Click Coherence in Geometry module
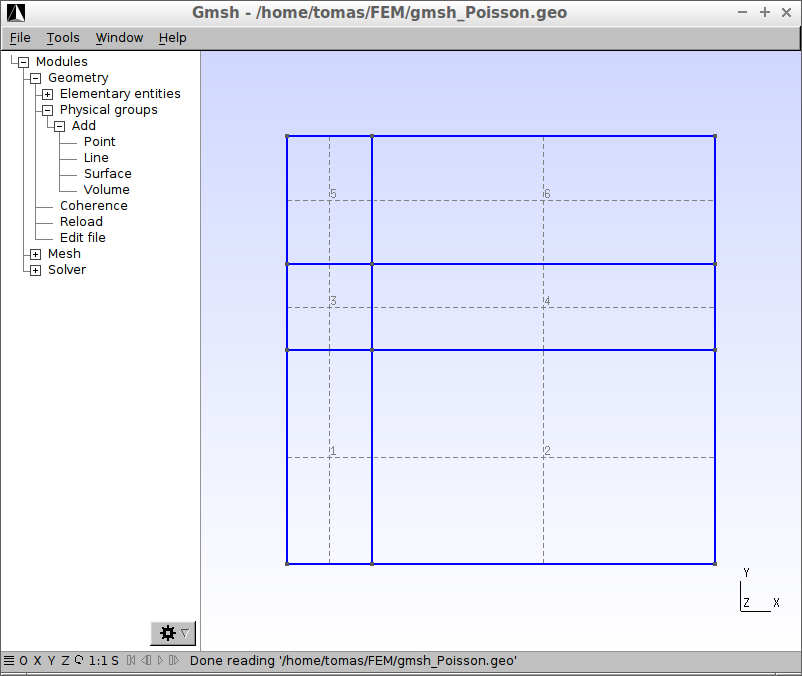The height and width of the screenshot is (676, 802). coord(94,206)
